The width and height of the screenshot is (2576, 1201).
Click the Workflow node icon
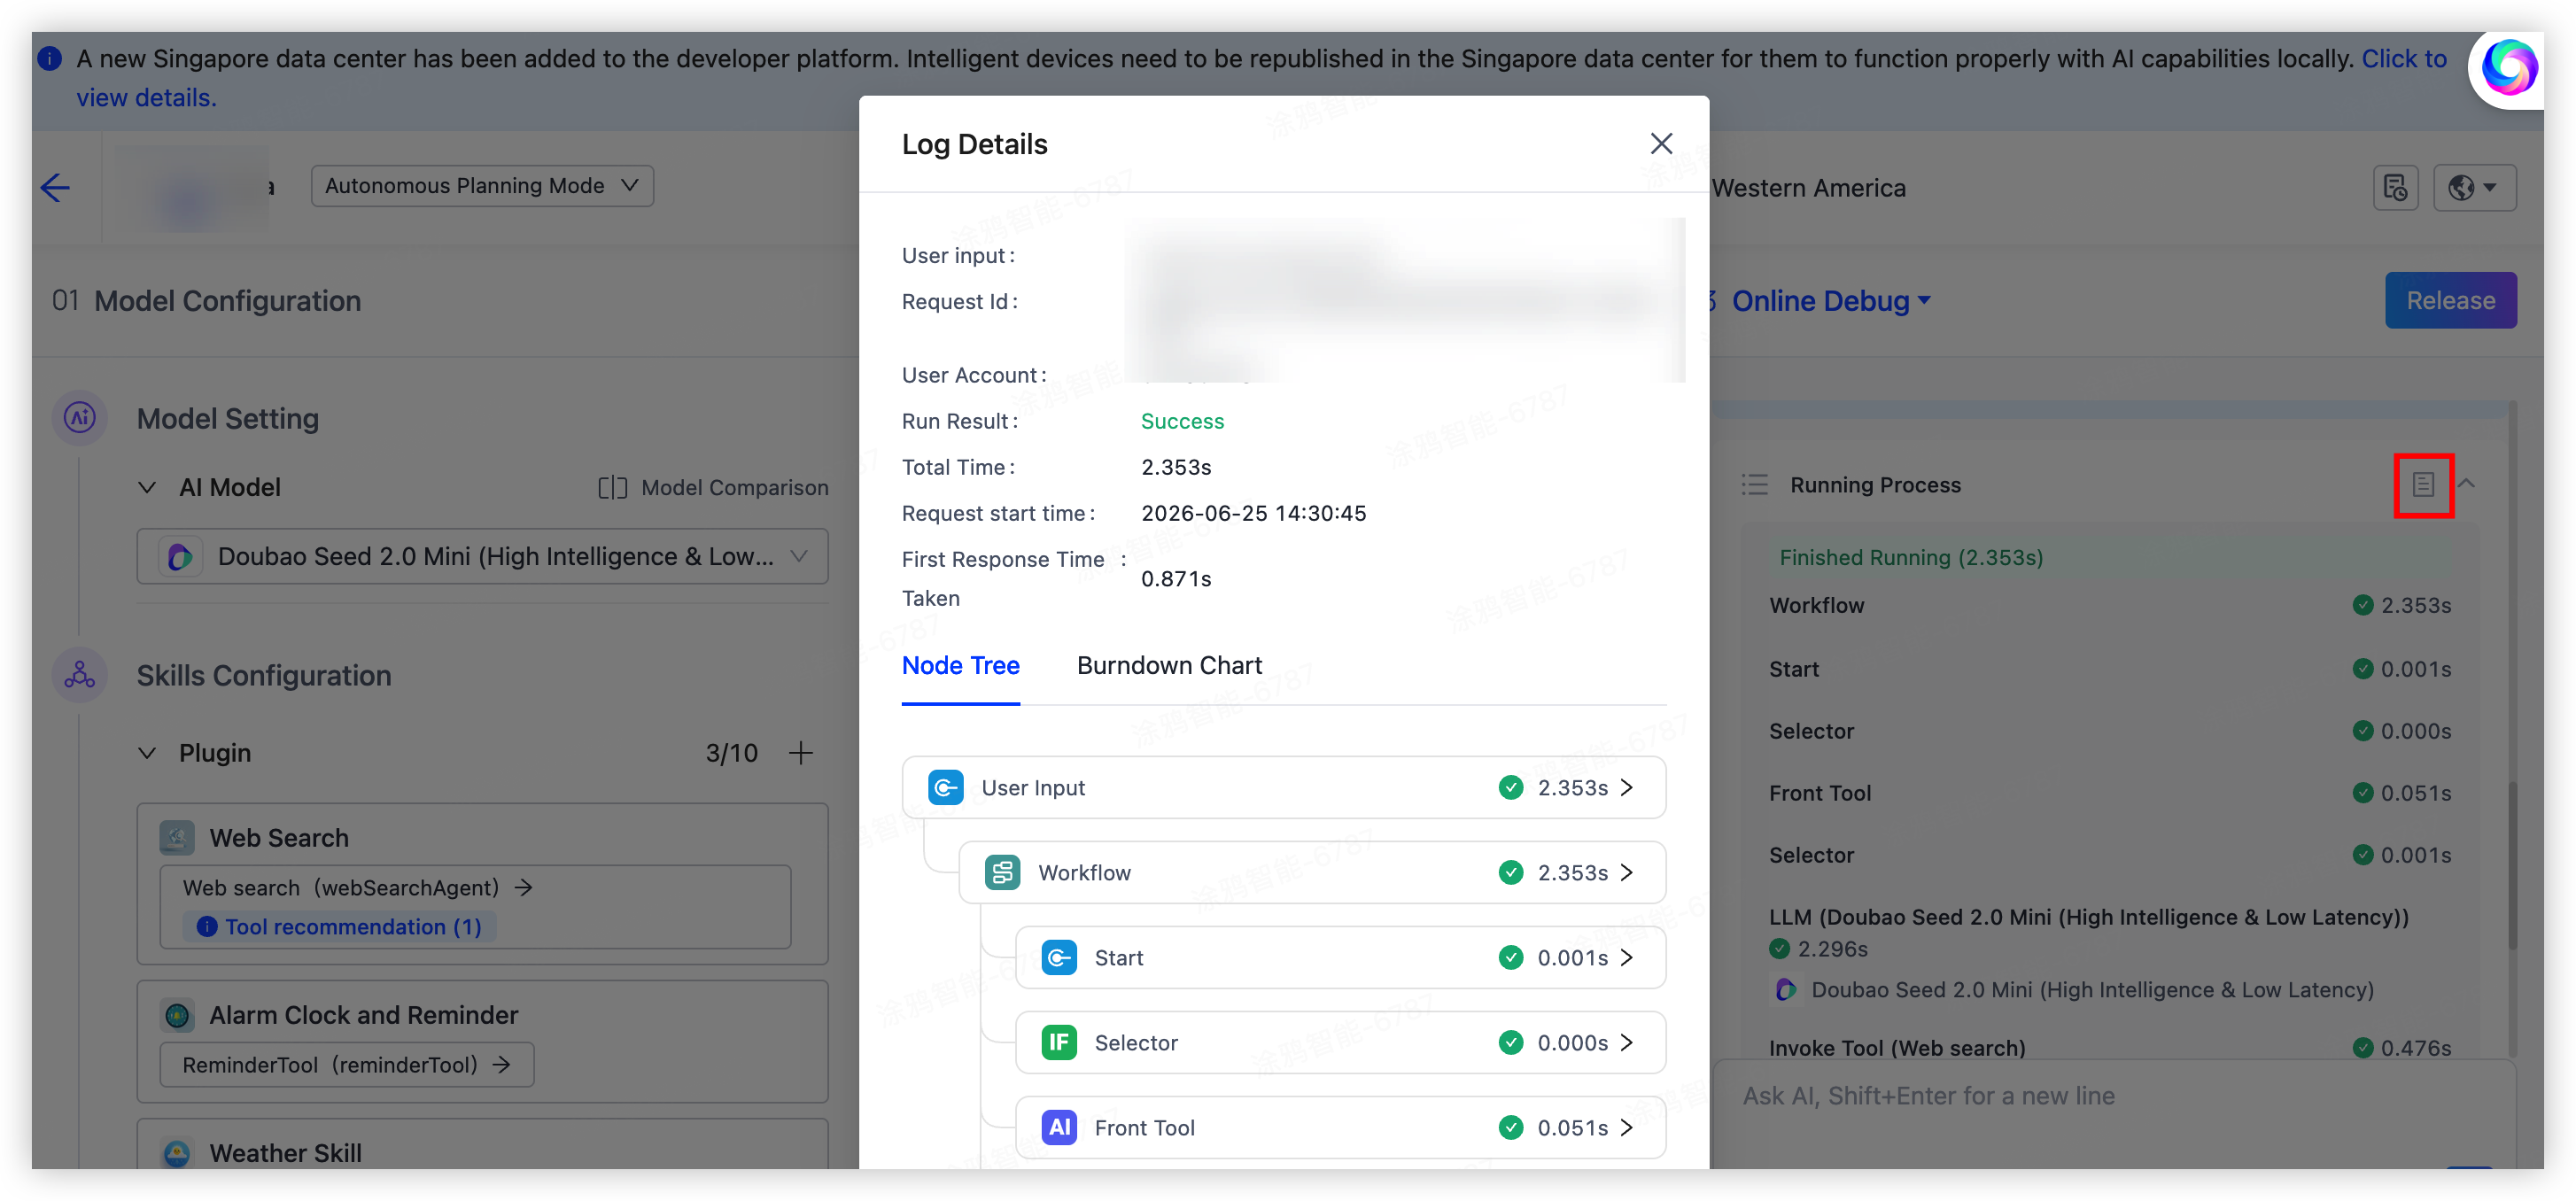(1002, 872)
